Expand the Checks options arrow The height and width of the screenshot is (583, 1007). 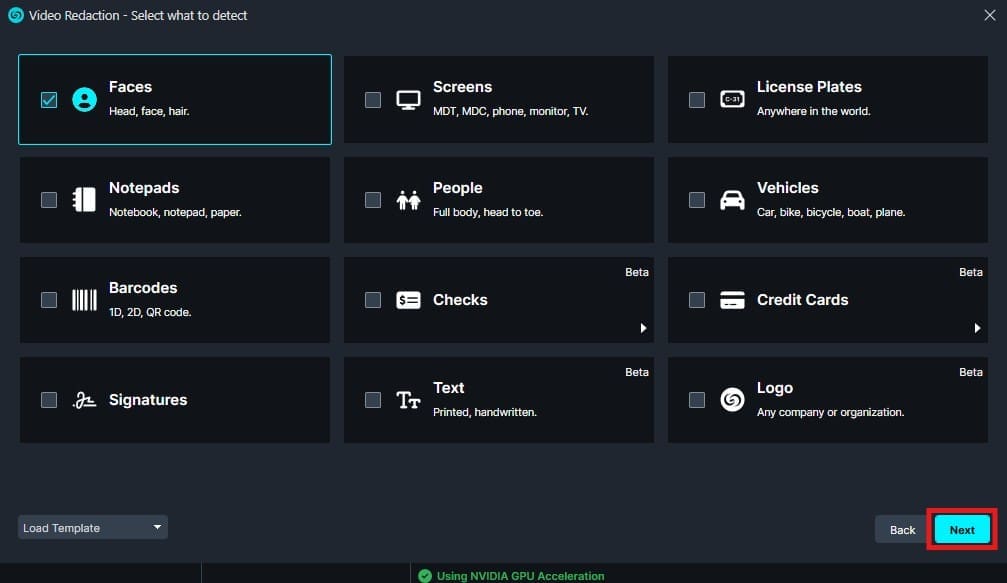[644, 327]
